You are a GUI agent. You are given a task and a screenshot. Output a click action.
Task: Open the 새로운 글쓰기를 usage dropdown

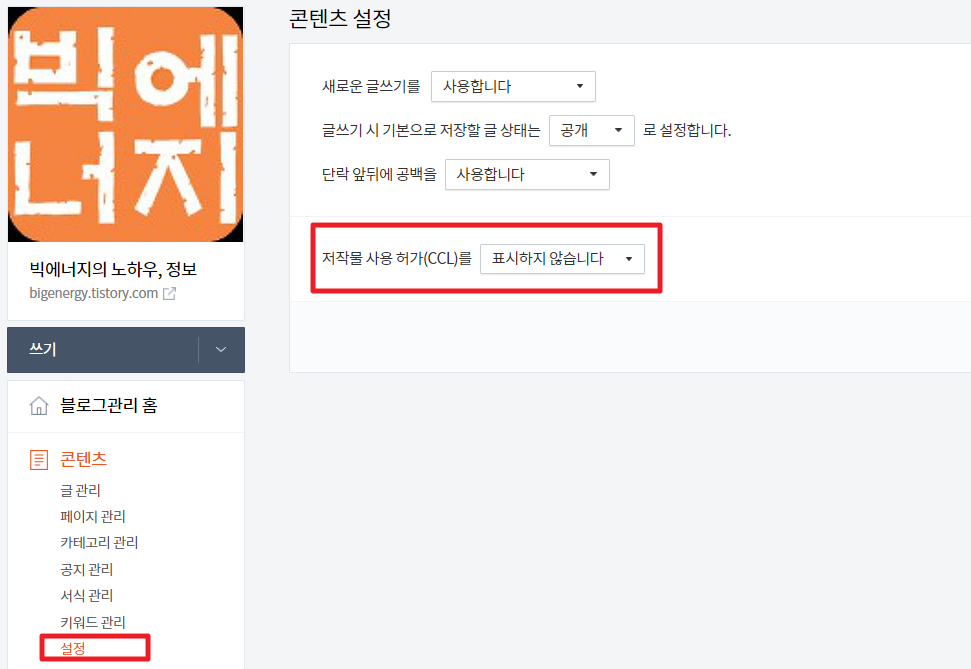tap(512, 86)
